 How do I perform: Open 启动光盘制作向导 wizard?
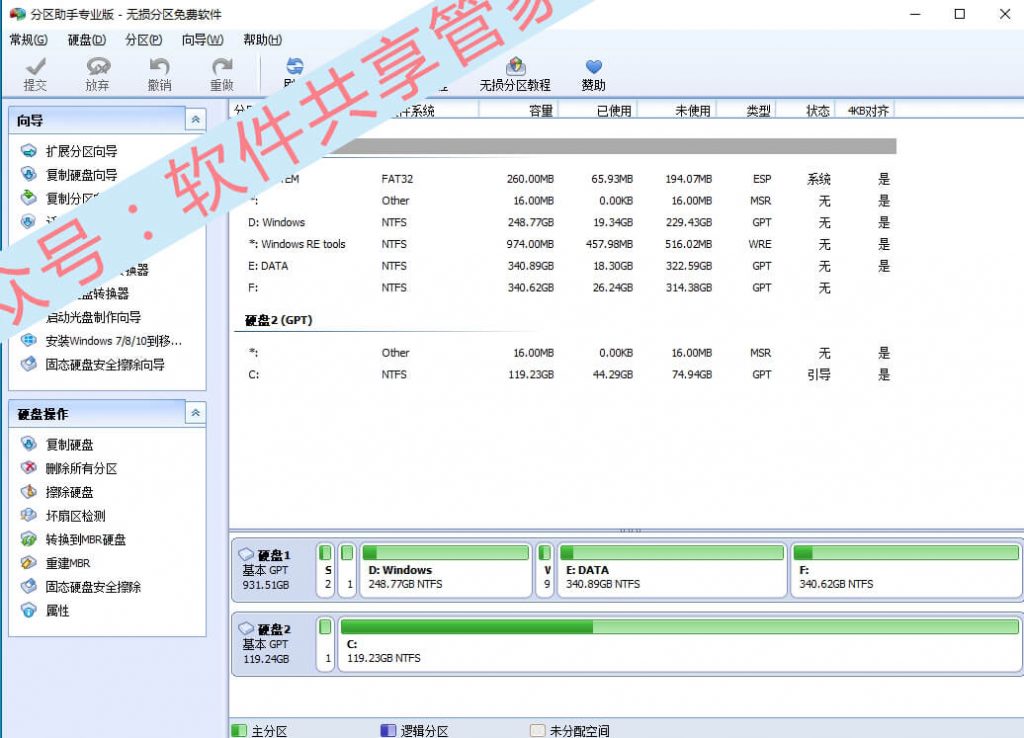coord(93,317)
